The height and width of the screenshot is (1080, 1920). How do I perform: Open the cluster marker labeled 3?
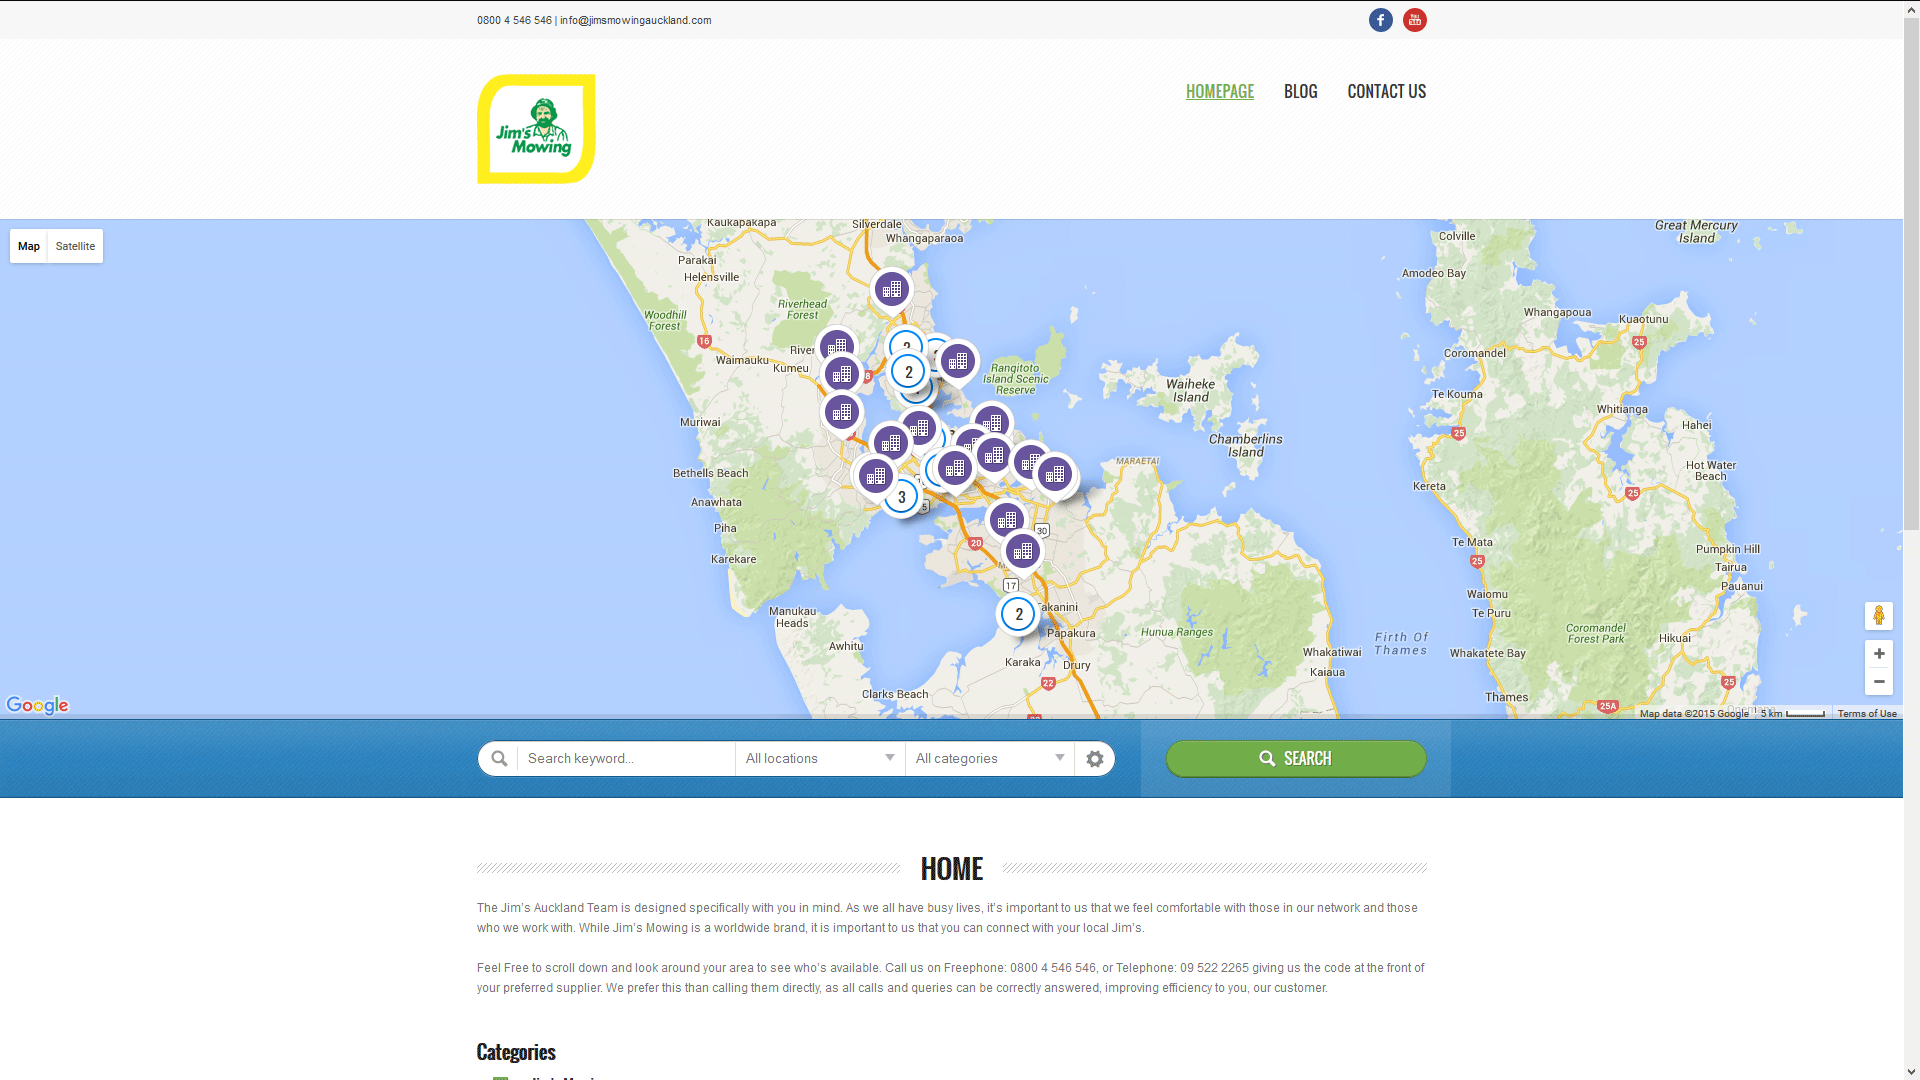[901, 497]
